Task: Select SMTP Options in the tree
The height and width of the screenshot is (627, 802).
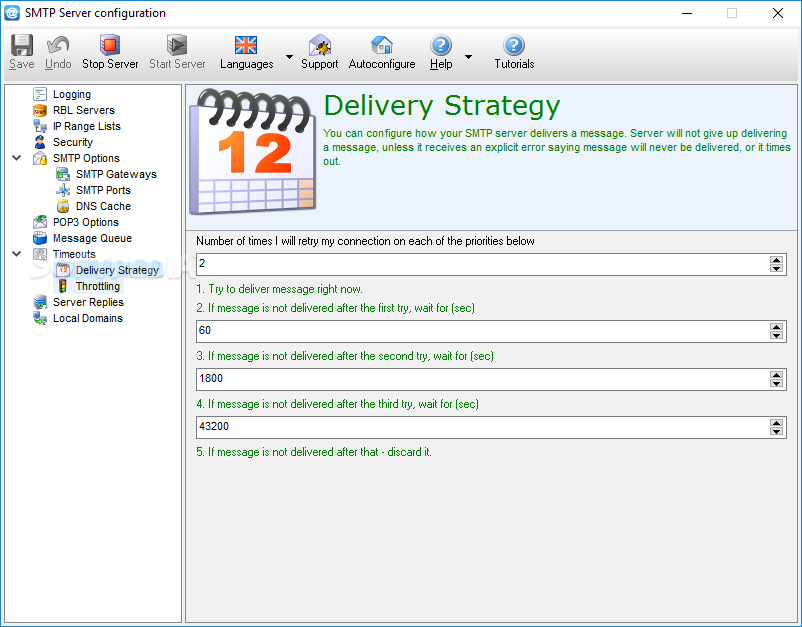Action: 86,158
